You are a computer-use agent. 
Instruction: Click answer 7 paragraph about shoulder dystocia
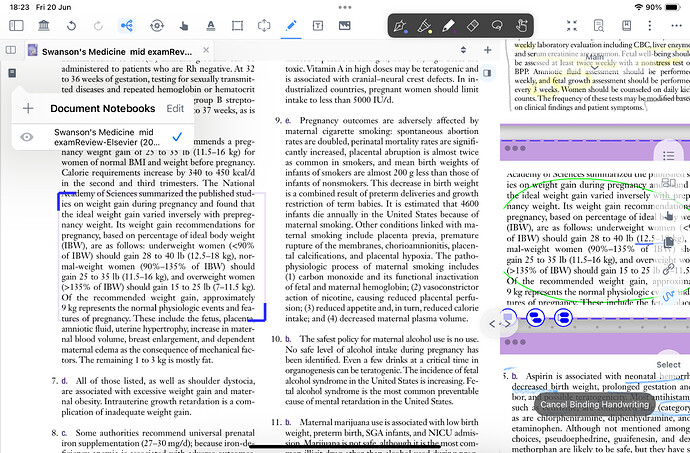tap(153, 396)
